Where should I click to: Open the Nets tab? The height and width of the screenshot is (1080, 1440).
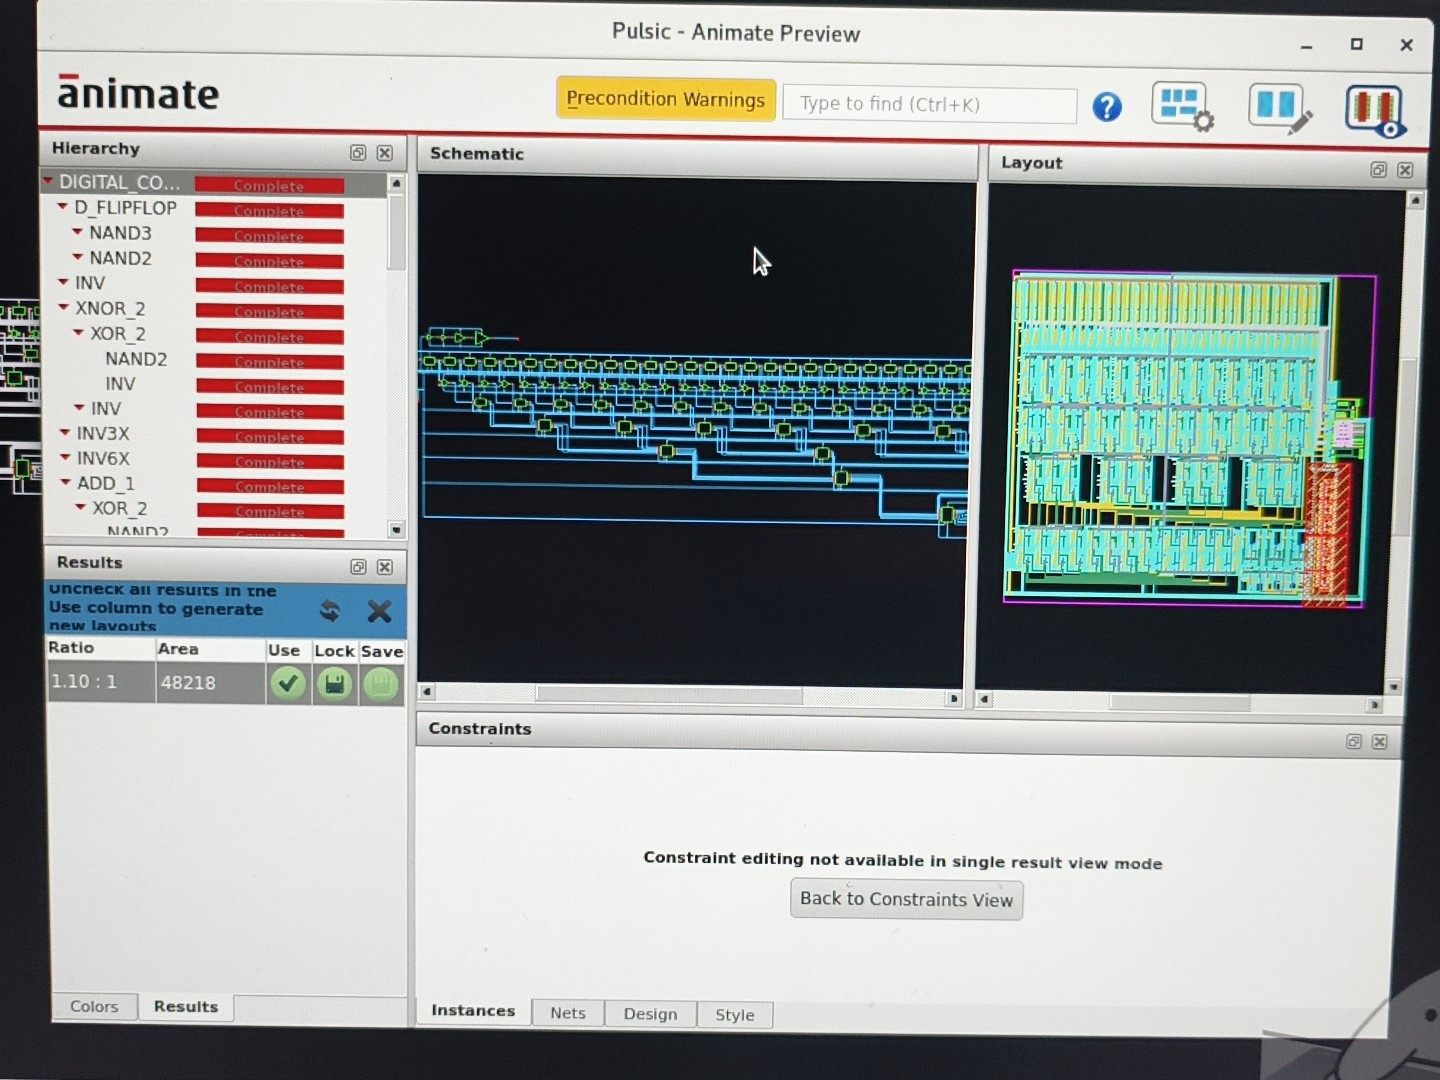coord(568,1013)
